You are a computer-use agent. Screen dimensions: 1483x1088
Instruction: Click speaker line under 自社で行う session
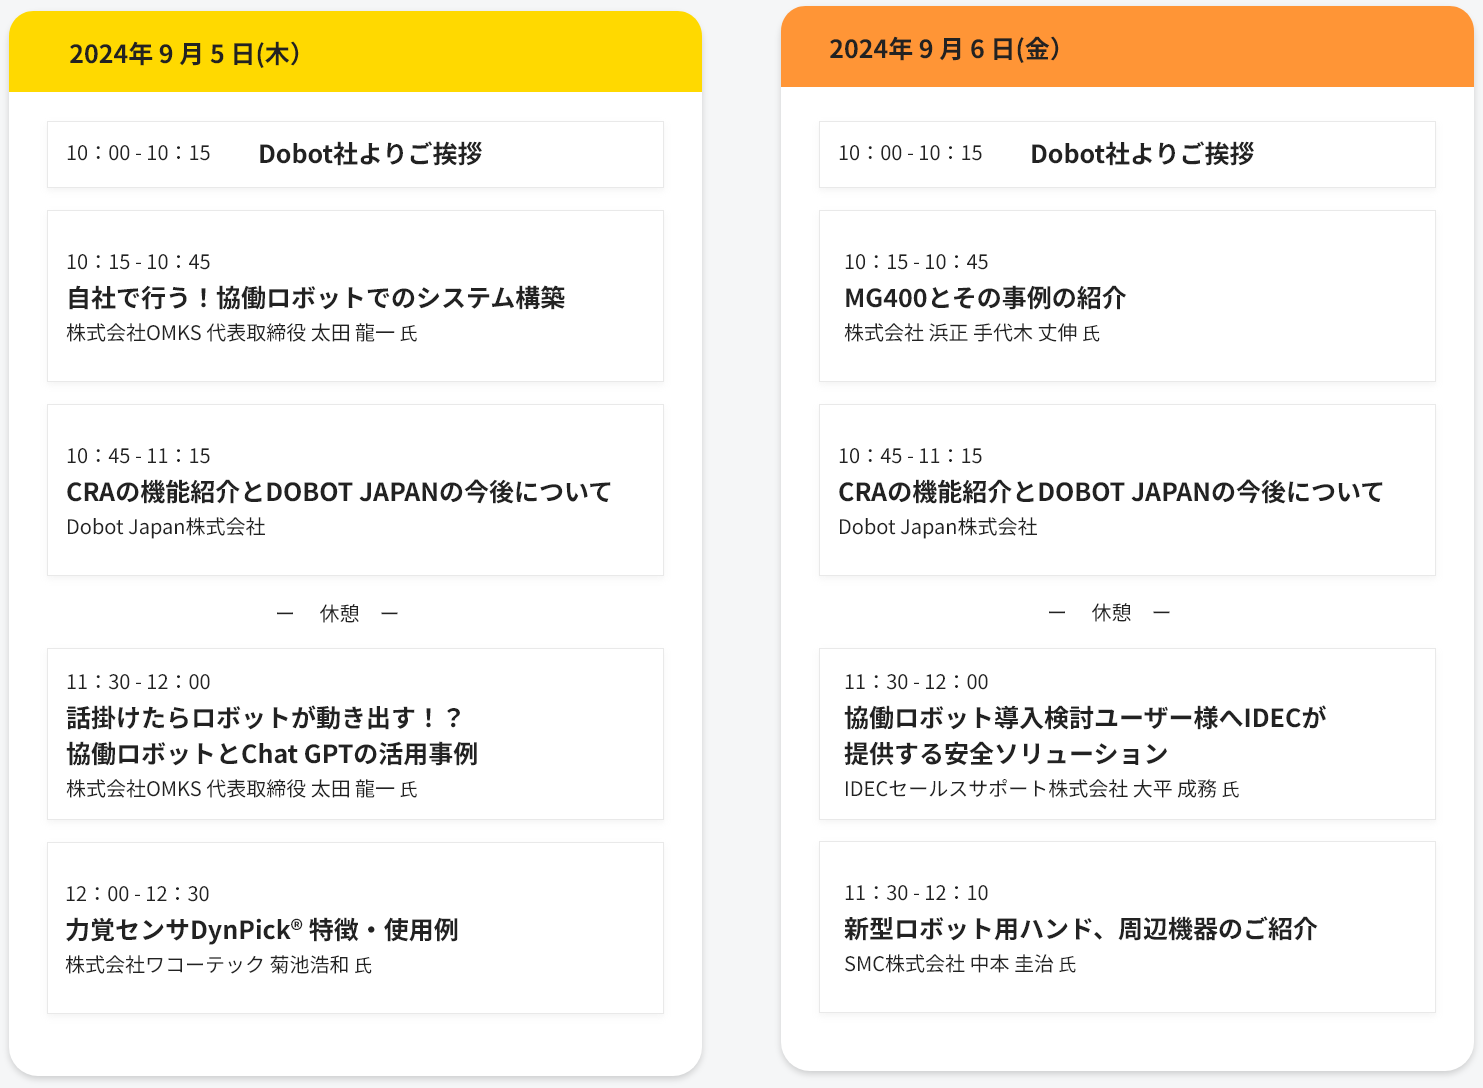coord(242,333)
